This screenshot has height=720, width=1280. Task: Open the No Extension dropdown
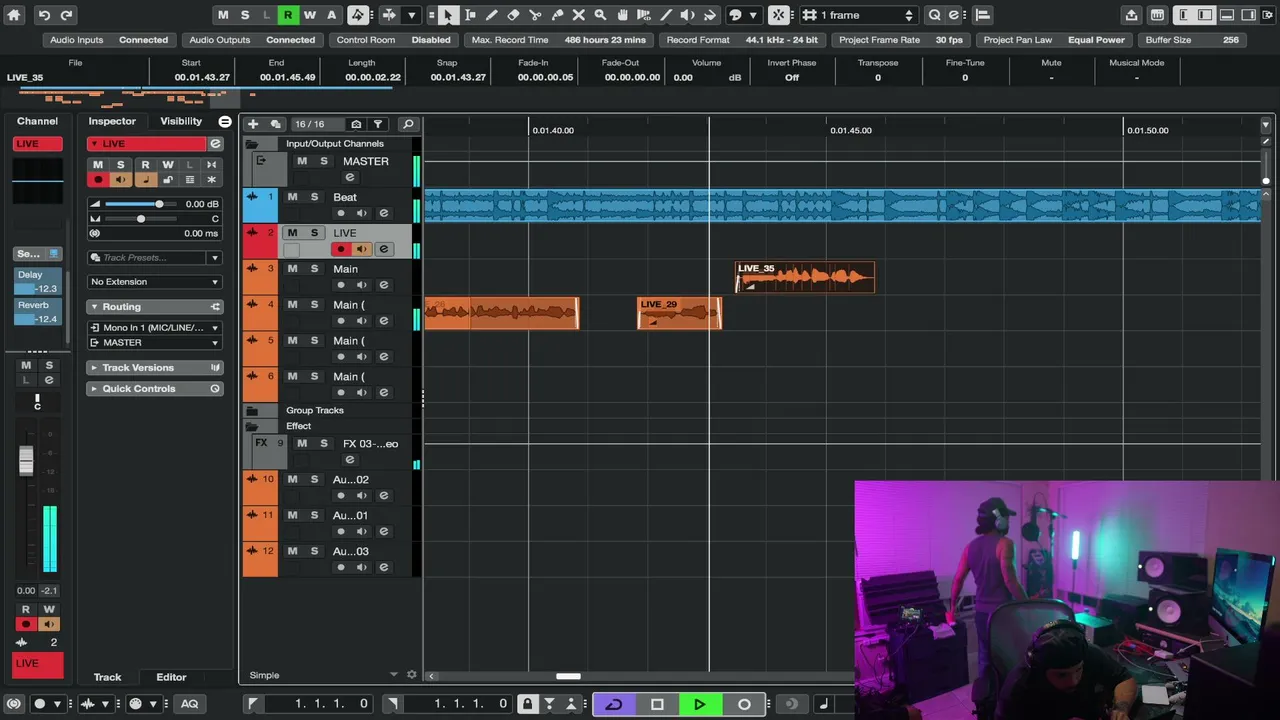pos(155,282)
